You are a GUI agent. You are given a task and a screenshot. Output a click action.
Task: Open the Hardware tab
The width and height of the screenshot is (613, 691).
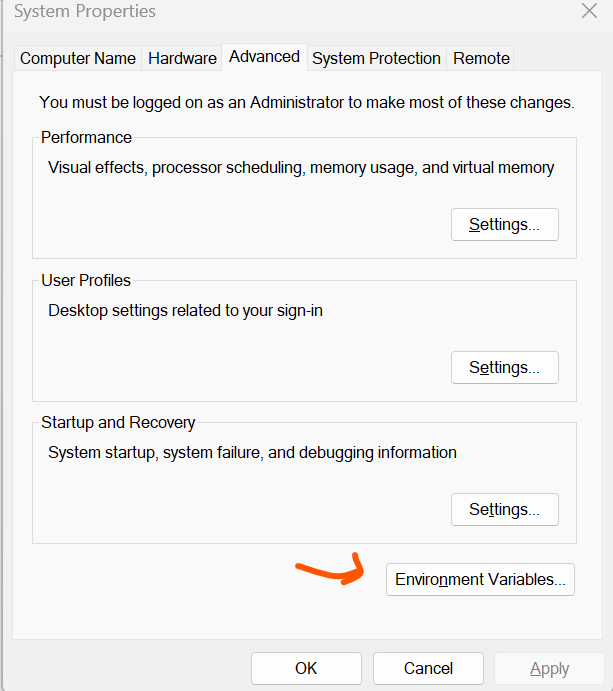(182, 58)
